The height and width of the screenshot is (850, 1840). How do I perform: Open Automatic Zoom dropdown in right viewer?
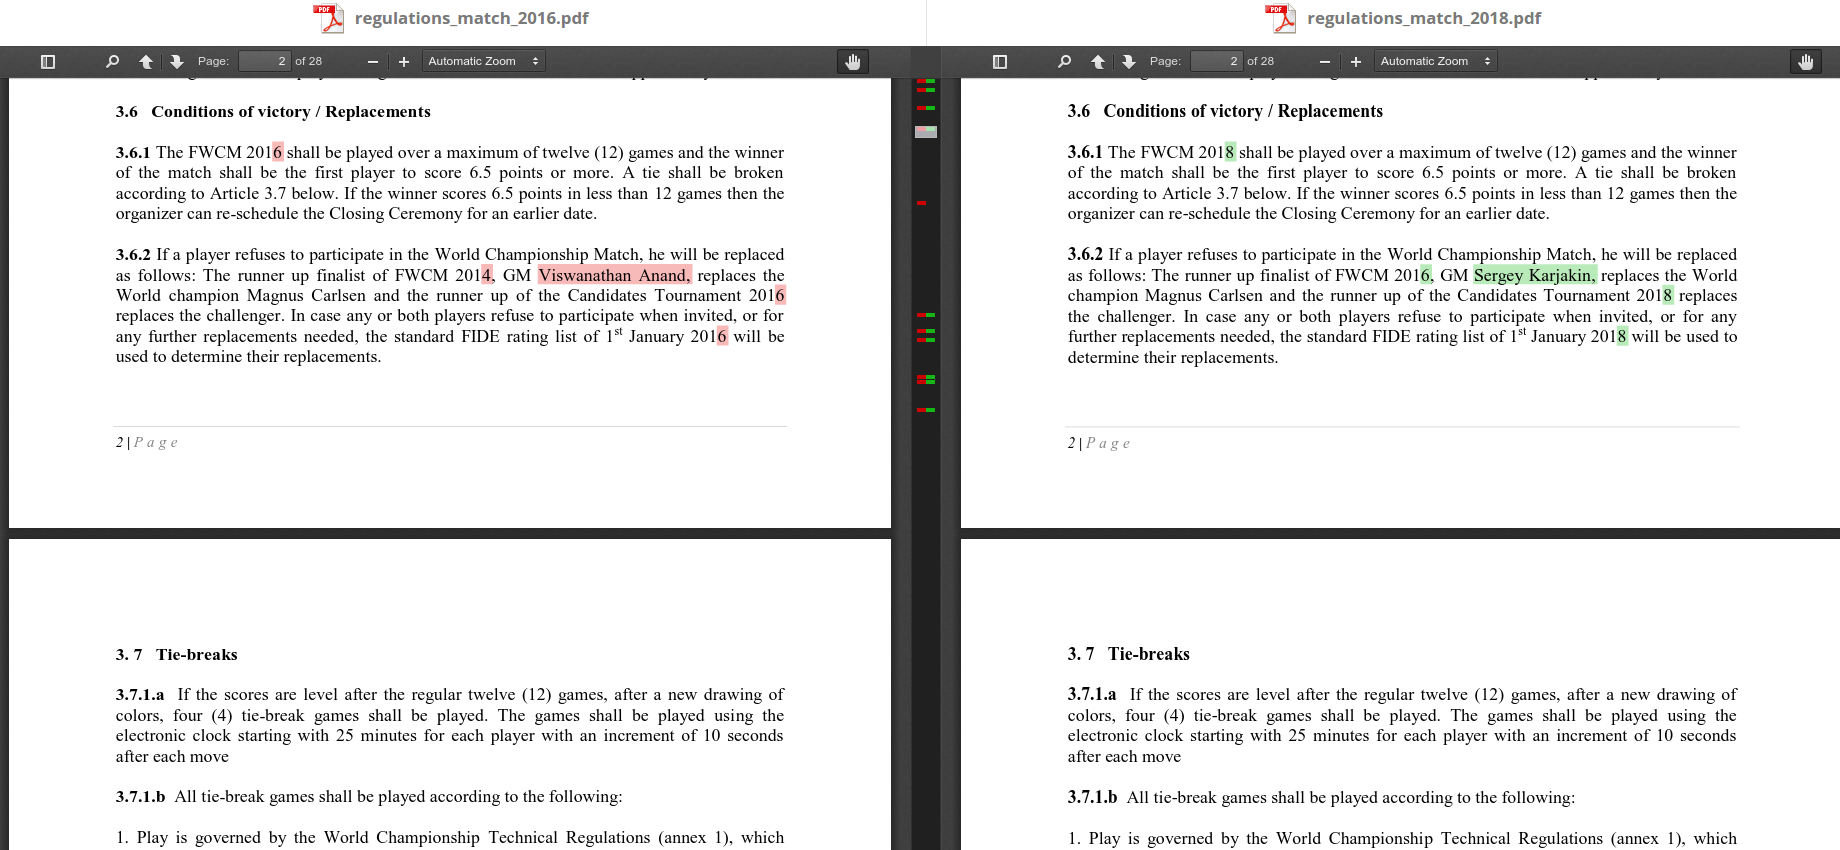tap(1435, 62)
